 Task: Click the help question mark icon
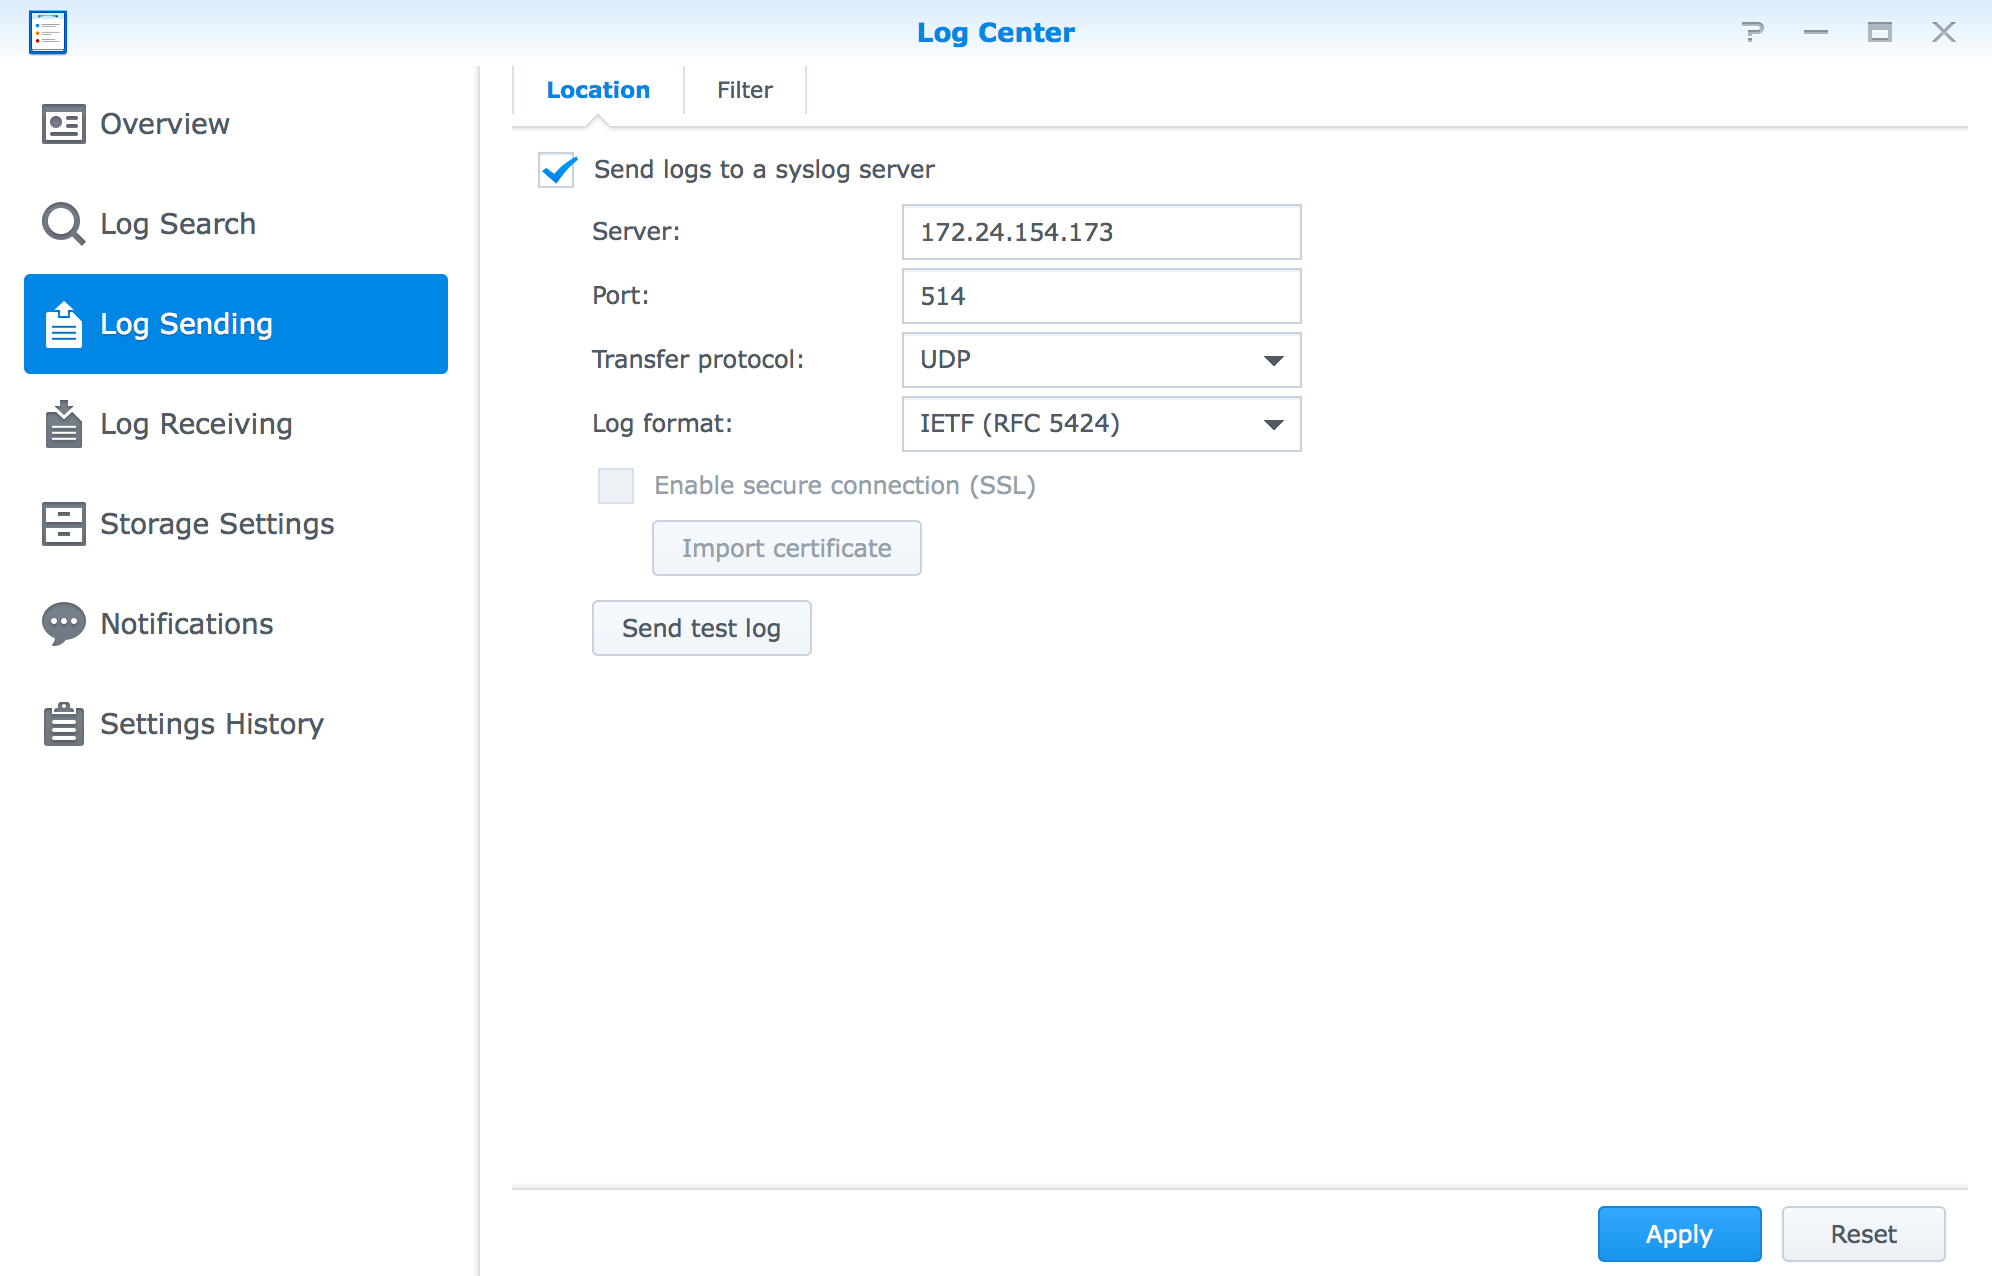(x=1752, y=32)
